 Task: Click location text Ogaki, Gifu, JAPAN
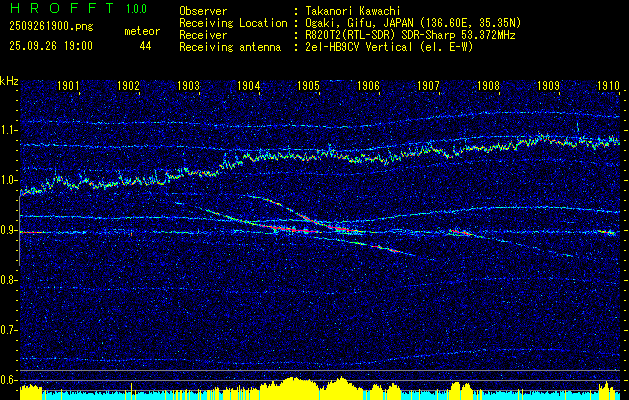(x=358, y=23)
